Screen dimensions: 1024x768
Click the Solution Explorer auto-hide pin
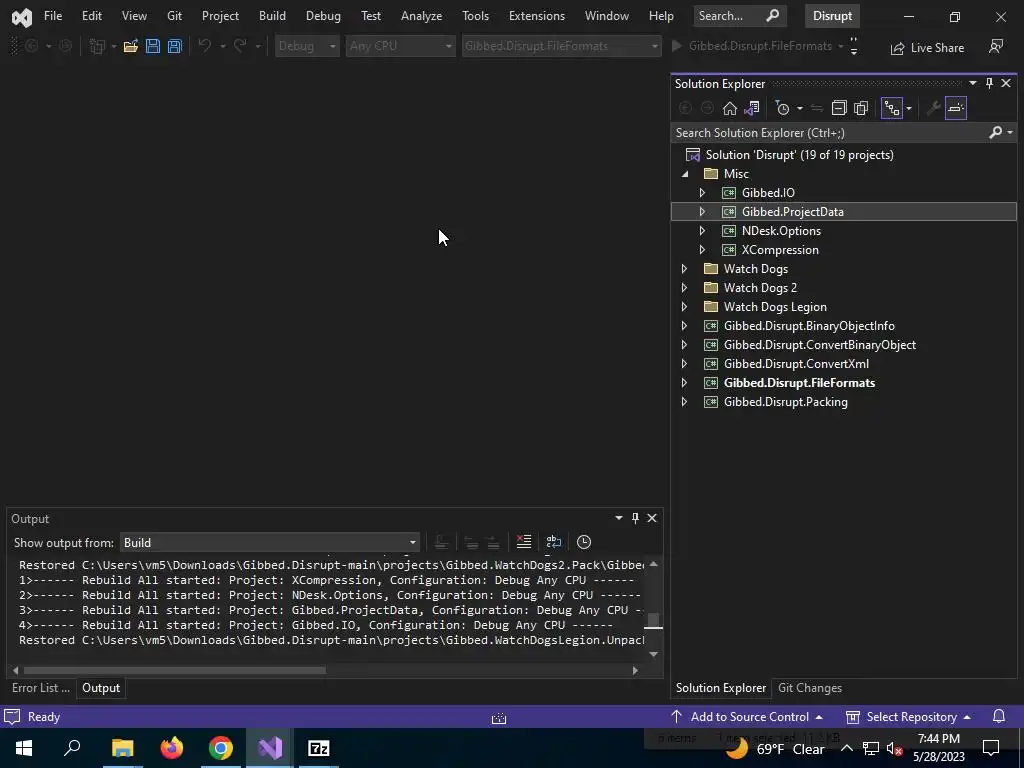pyautogui.click(x=989, y=84)
